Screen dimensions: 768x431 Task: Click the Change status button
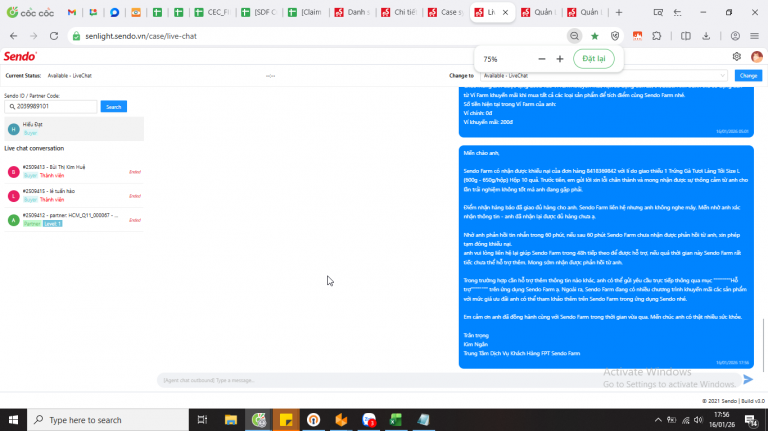(x=748, y=75)
